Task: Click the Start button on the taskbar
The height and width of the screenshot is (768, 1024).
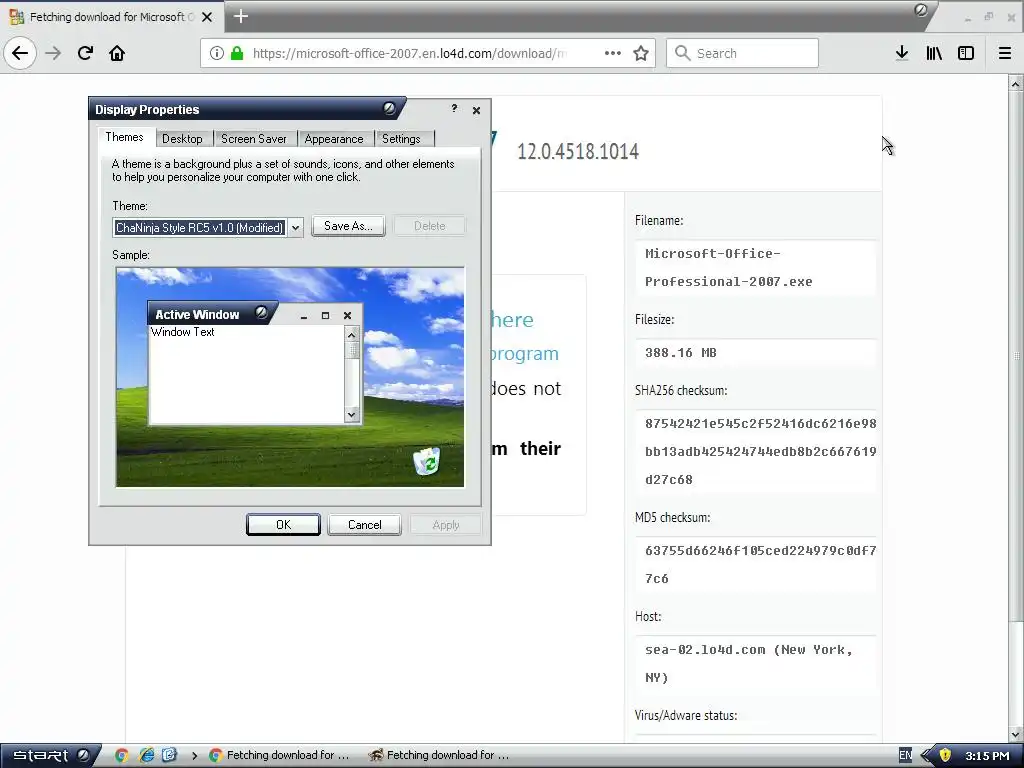Action: 49,756
